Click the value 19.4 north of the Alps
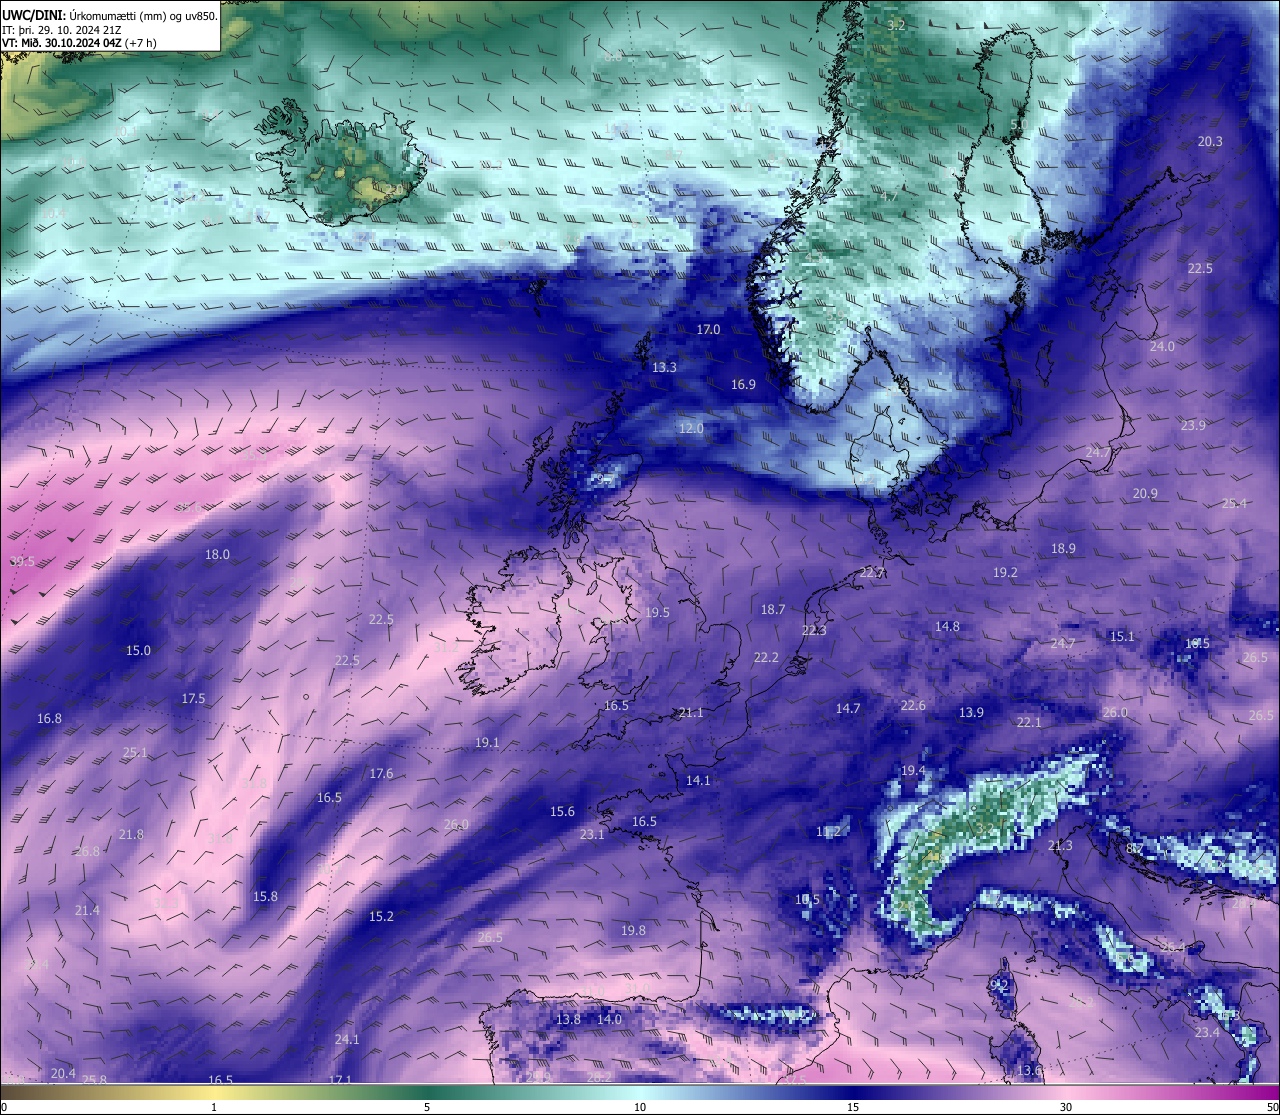Screen dimensions: 1280x1115 (913, 770)
